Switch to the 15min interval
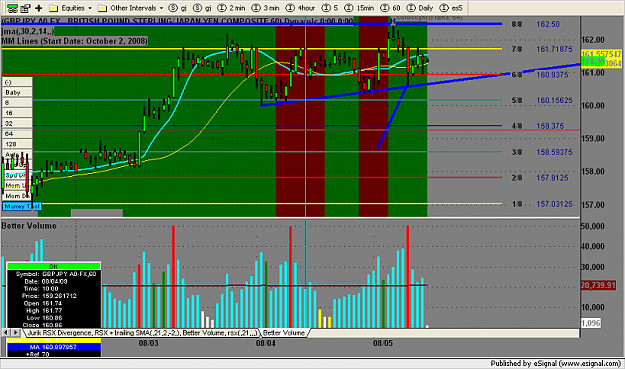Image resolution: width=625 pixels, height=369 pixels. click(x=360, y=8)
